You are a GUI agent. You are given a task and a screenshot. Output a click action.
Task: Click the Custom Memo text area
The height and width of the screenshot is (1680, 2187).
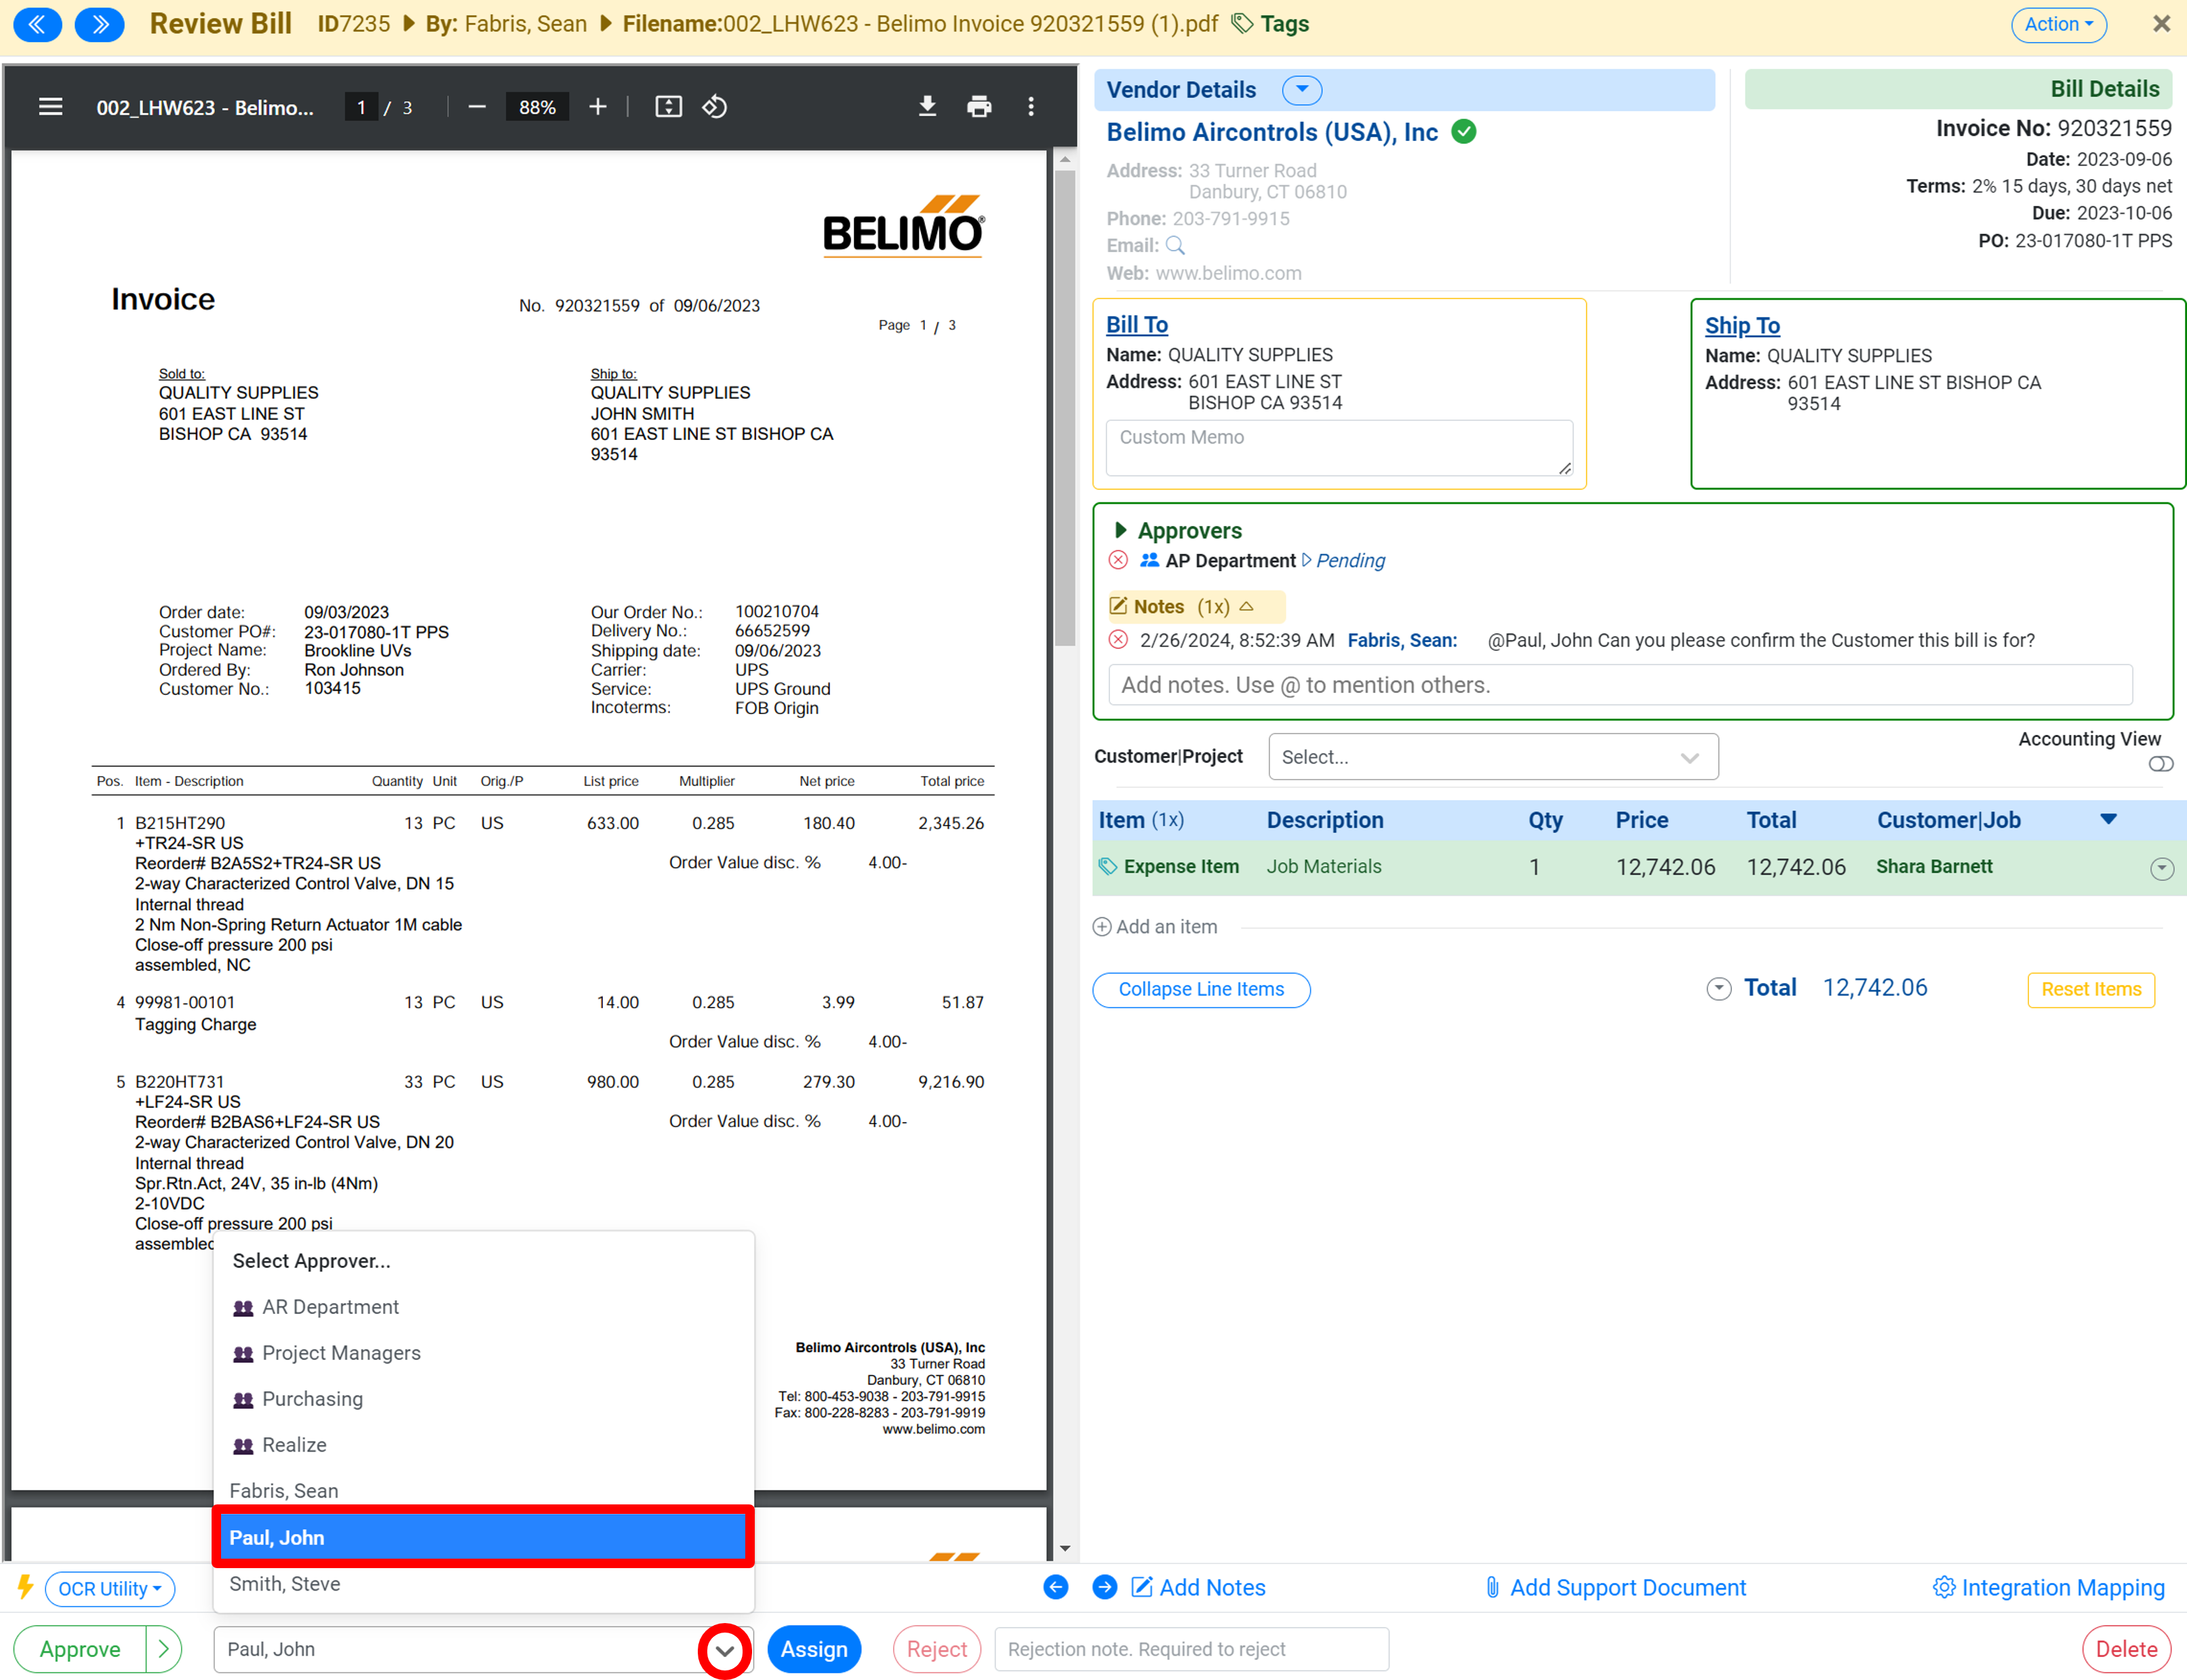[1339, 448]
